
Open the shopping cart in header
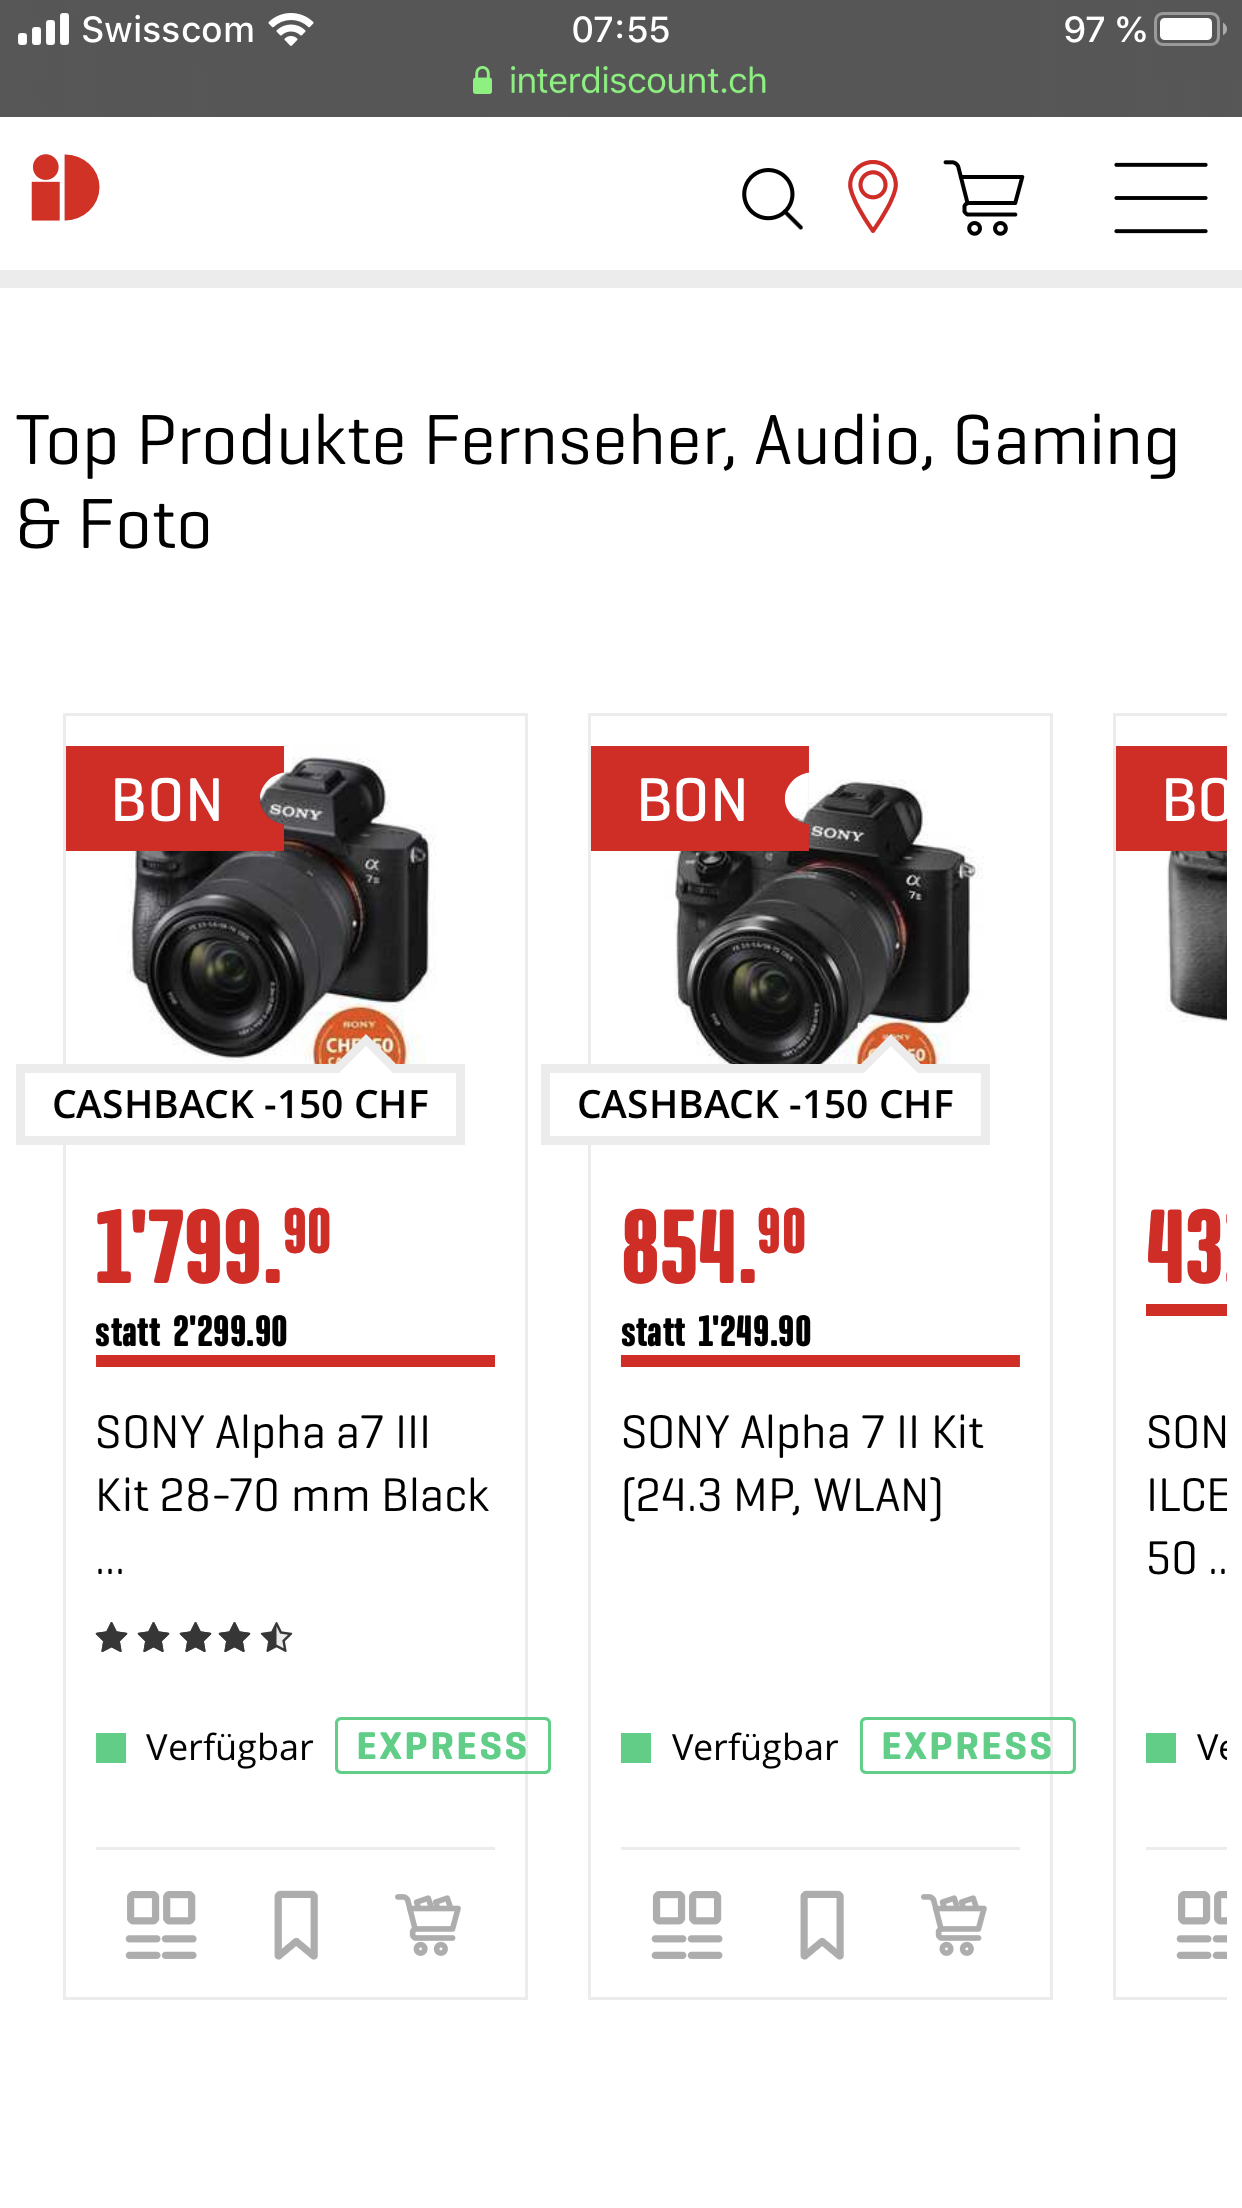[x=985, y=198]
